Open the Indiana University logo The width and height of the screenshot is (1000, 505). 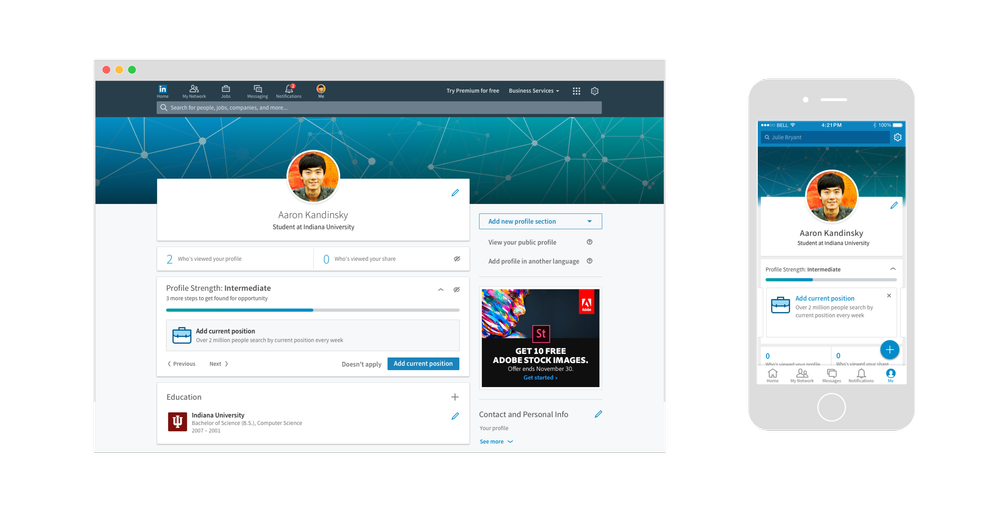[177, 422]
